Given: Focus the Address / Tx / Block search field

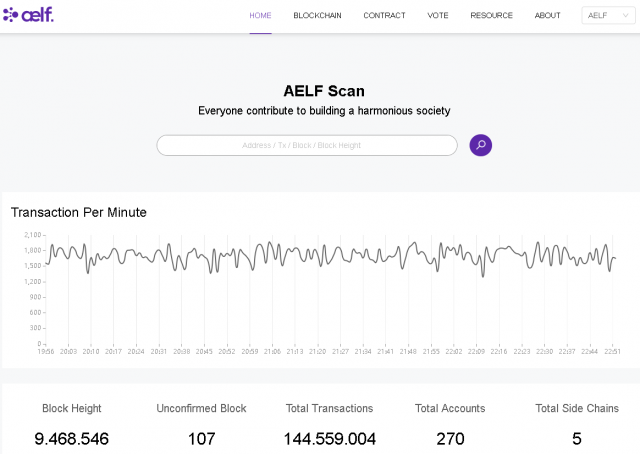Looking at the screenshot, I should tap(307, 145).
